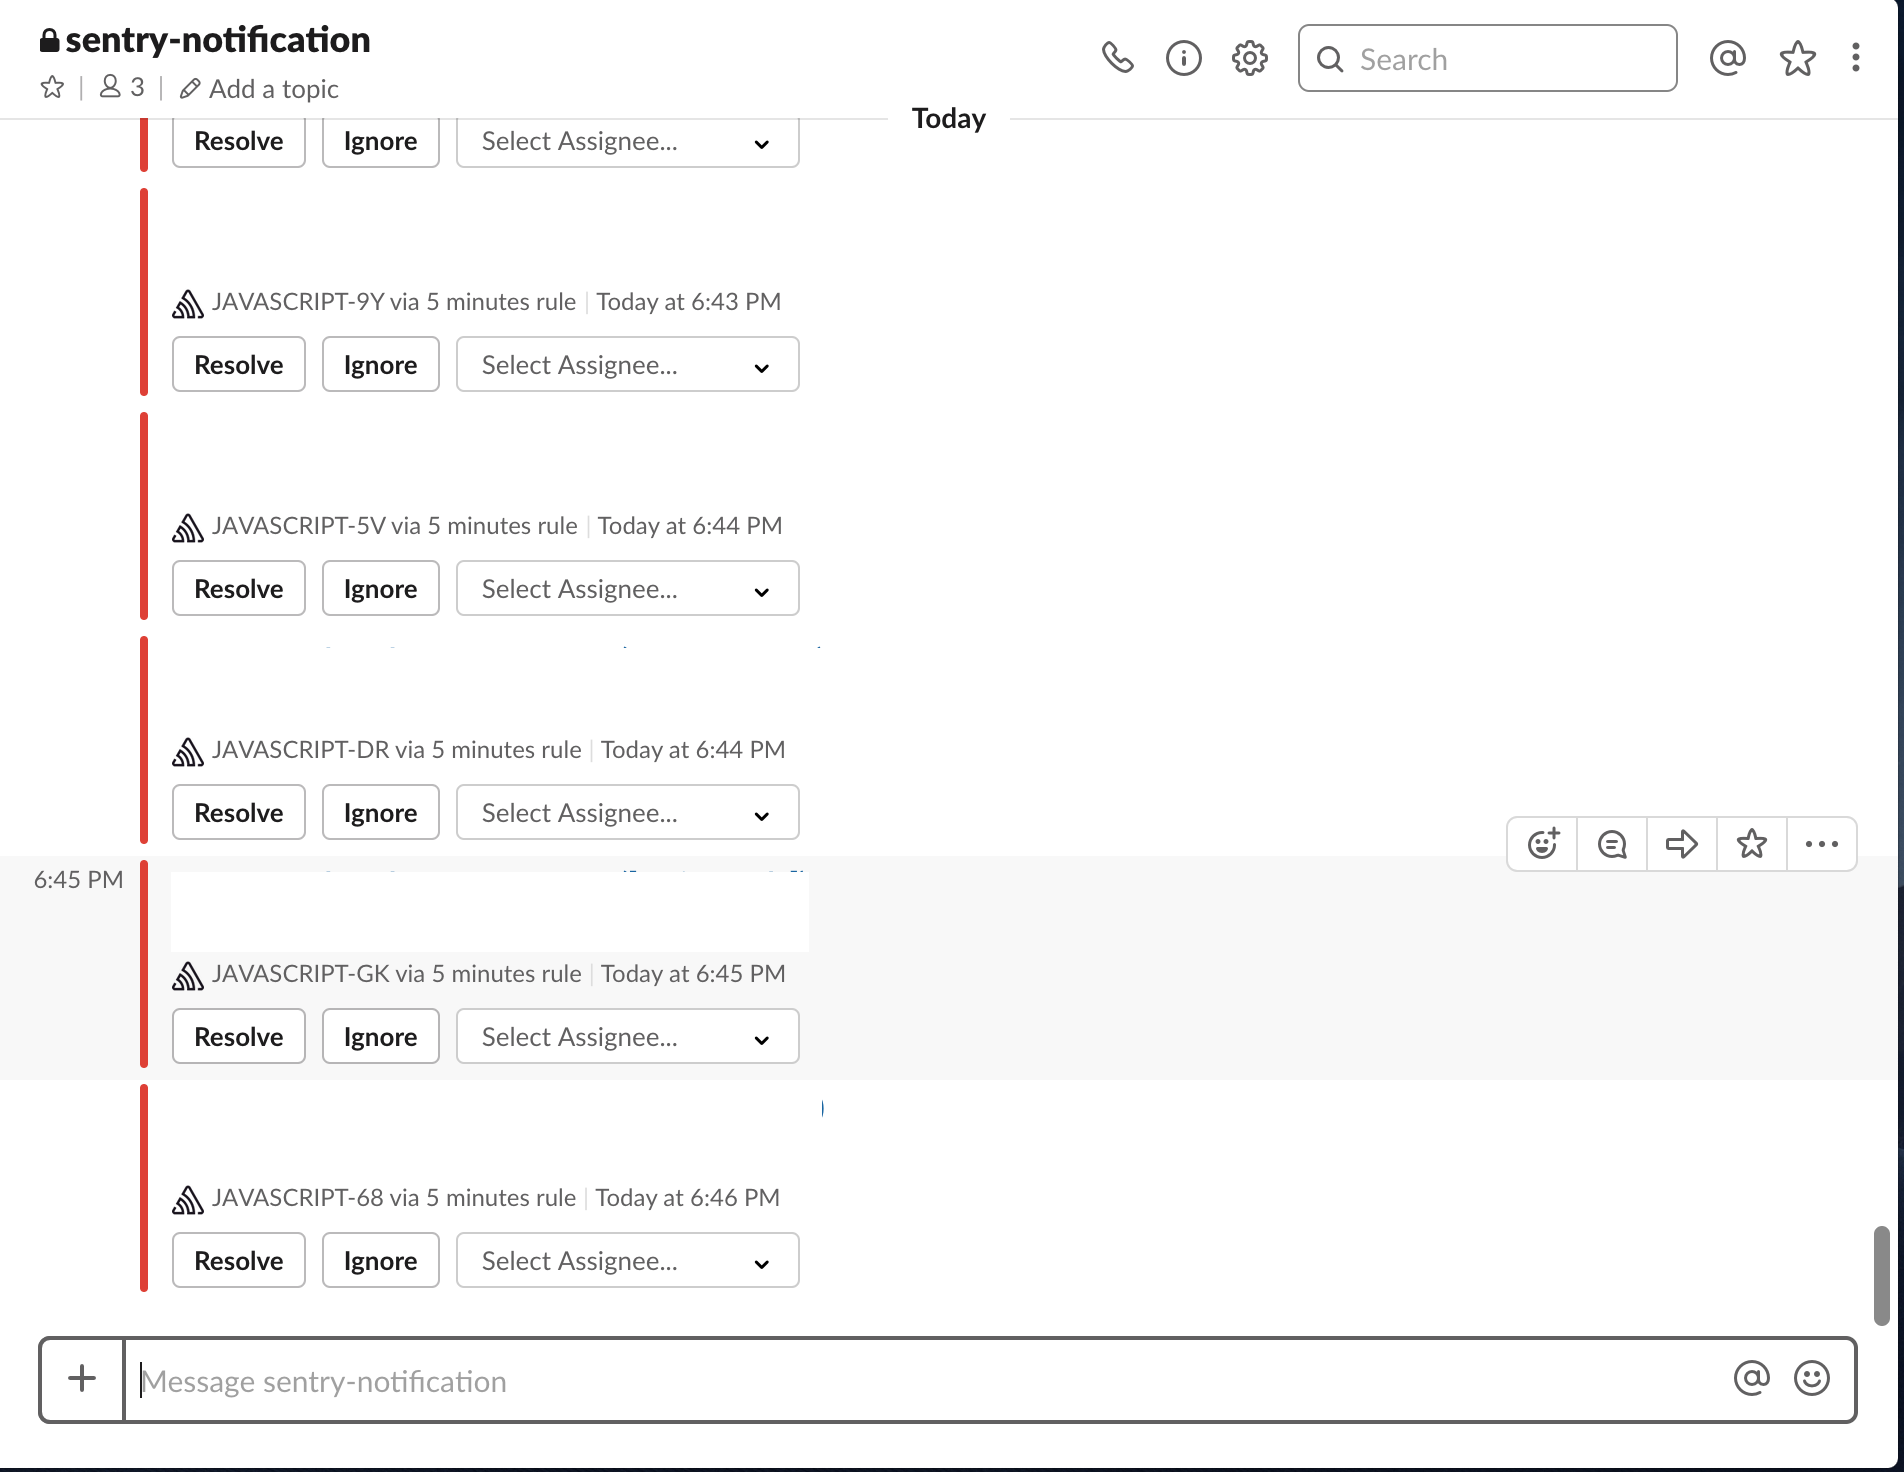Click Sentry logo beside JAVASCRIPT-5V
1904x1472 pixels.
pos(188,527)
